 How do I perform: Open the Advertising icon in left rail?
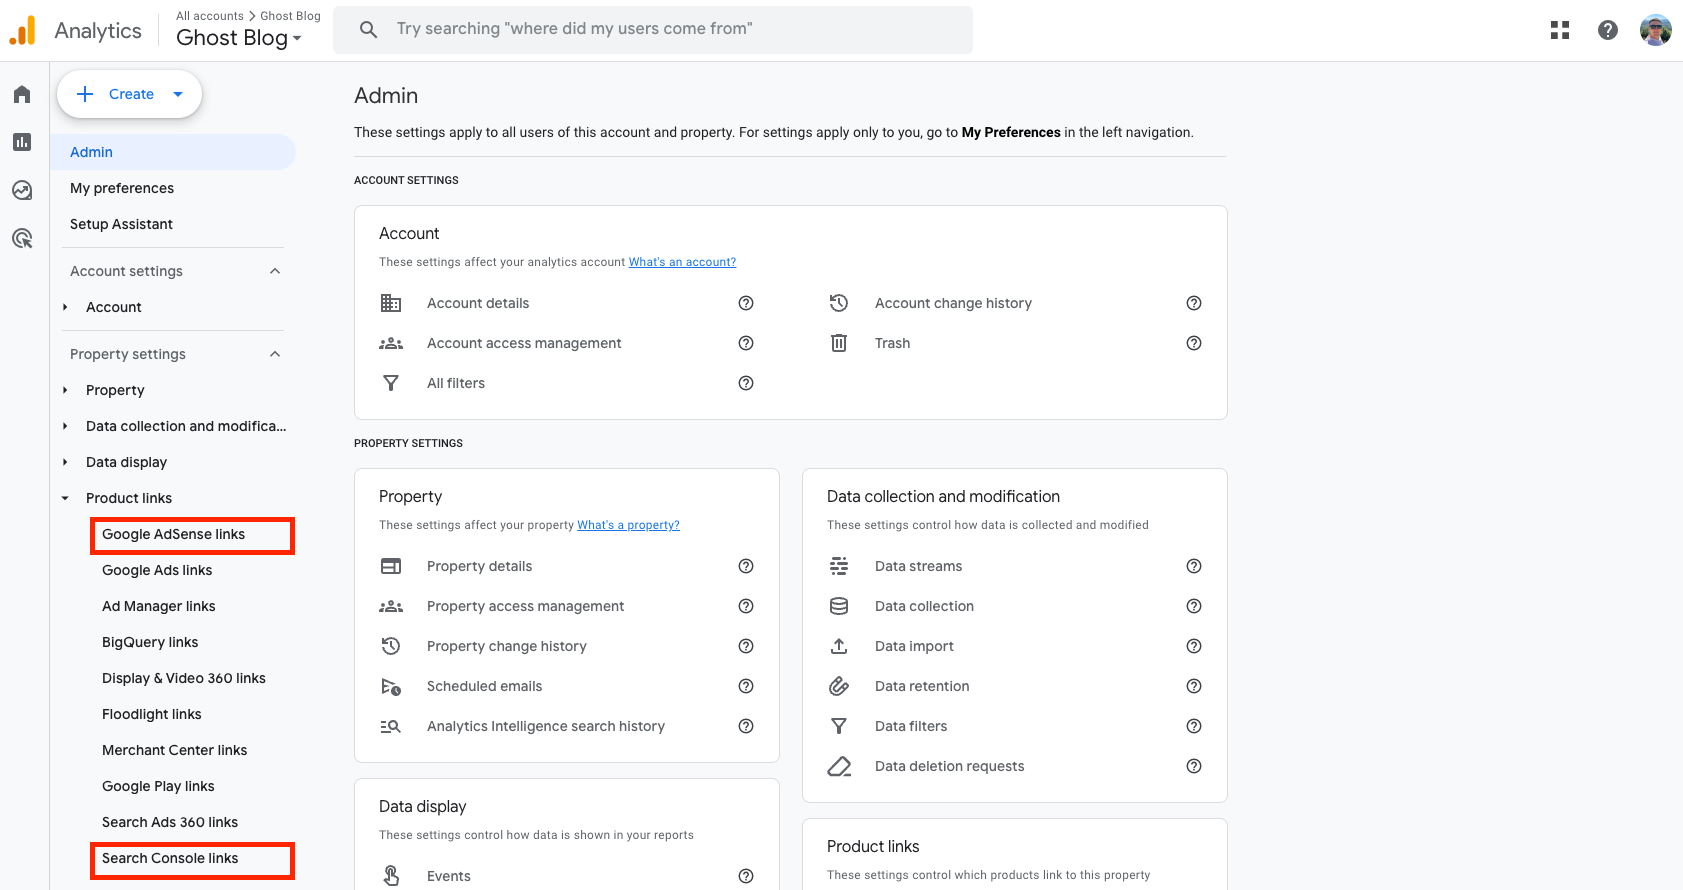pos(22,238)
